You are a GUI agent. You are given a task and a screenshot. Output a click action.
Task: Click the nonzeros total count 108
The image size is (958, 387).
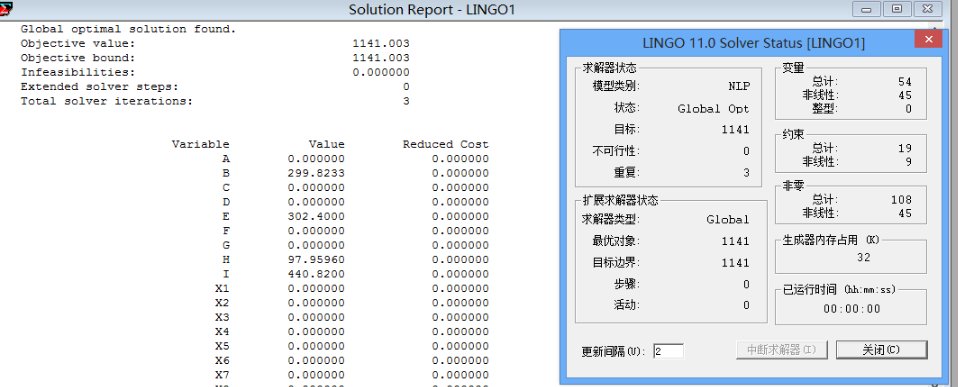901,200
